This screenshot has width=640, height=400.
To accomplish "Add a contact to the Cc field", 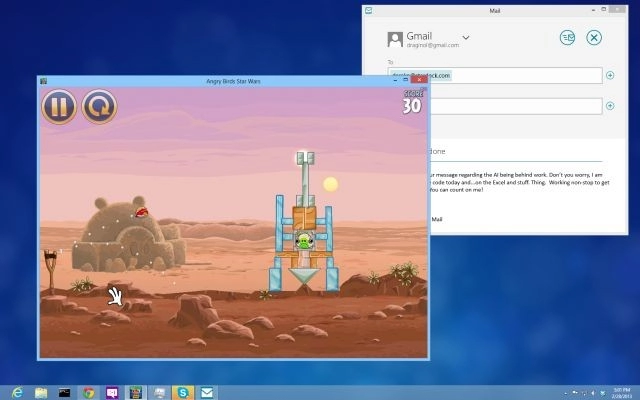I will (x=610, y=106).
